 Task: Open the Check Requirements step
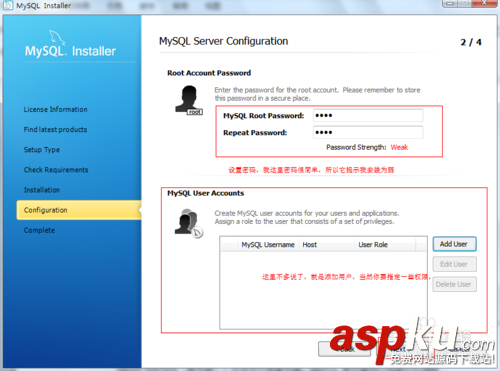click(56, 170)
